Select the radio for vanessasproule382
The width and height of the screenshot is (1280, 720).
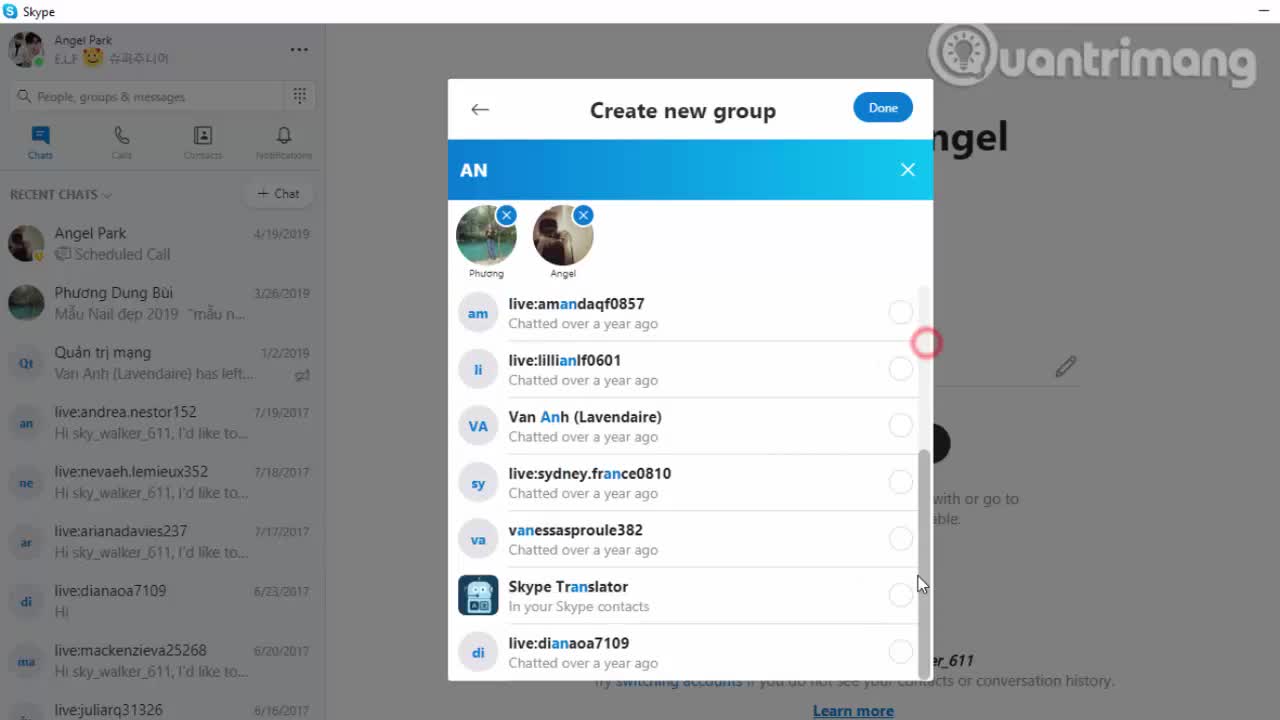tap(900, 539)
